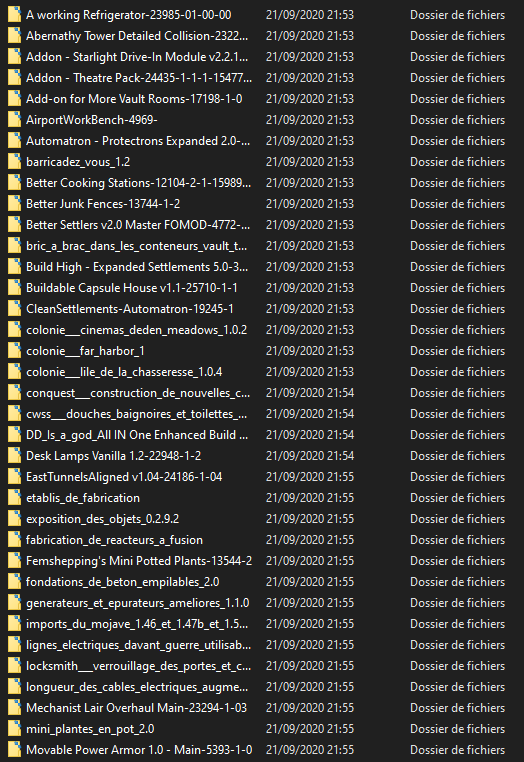Select the A working Refrigerator folder icon

[15, 15]
